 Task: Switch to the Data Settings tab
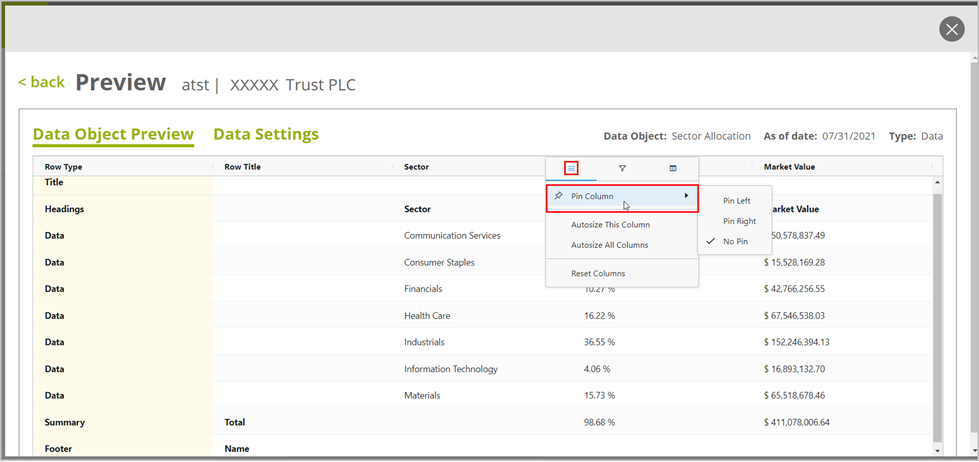point(266,134)
